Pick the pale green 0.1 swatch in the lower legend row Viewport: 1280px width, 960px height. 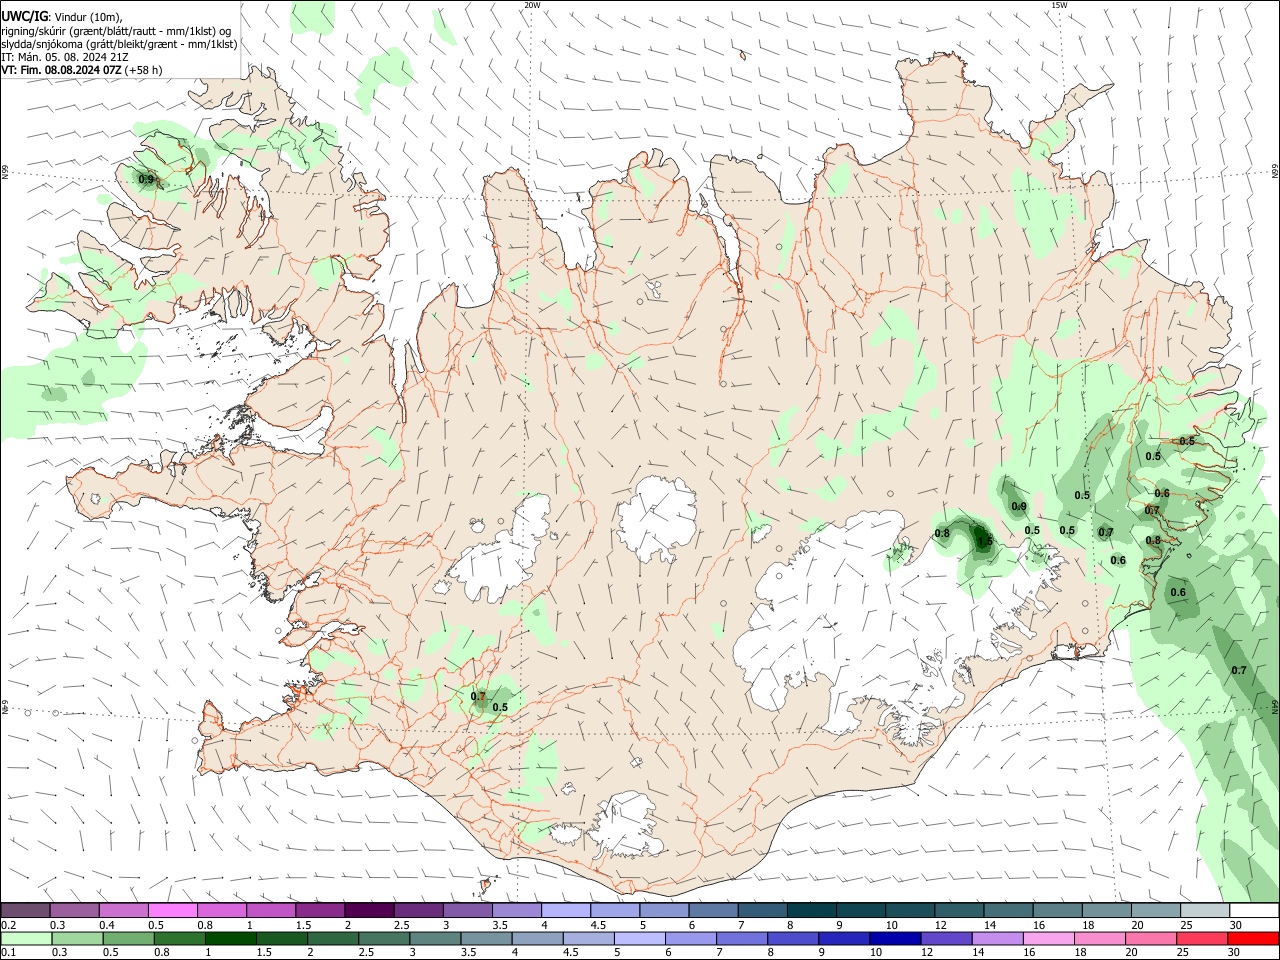coord(27,938)
